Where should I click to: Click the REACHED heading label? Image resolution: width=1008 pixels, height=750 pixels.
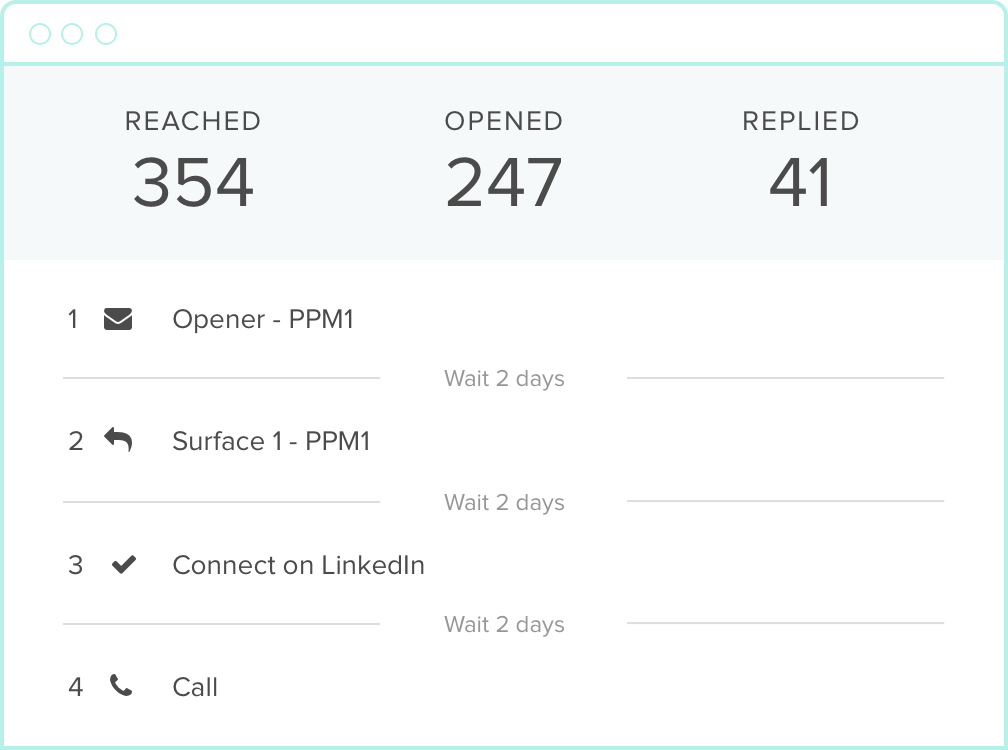point(193,121)
